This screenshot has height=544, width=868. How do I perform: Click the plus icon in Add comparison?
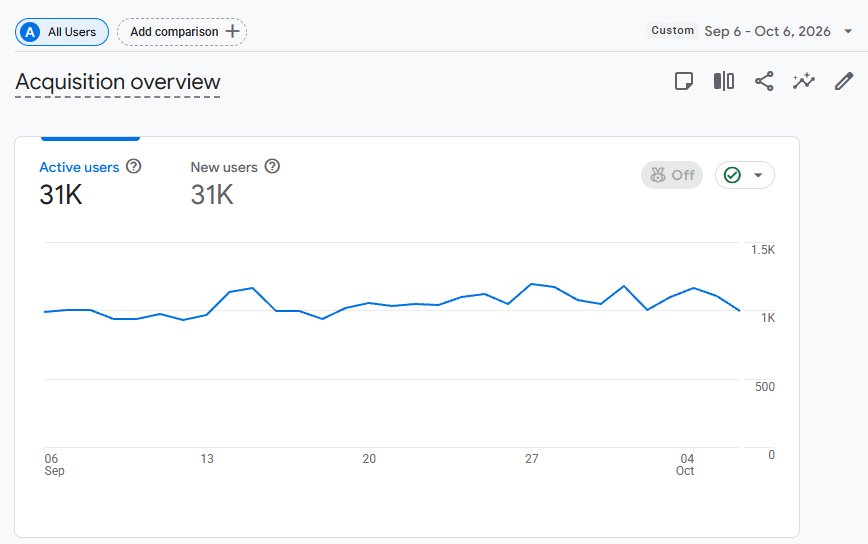coord(232,32)
